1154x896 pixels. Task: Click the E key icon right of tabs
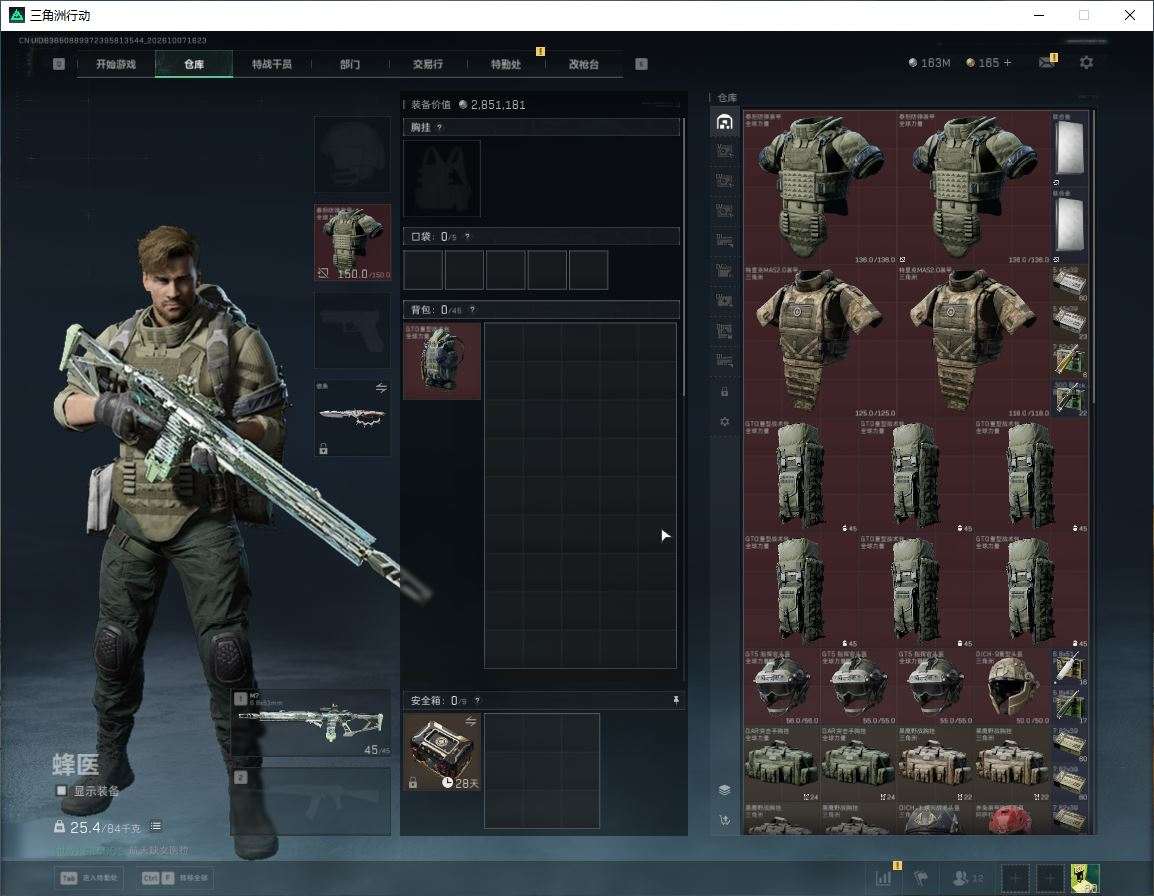[641, 64]
